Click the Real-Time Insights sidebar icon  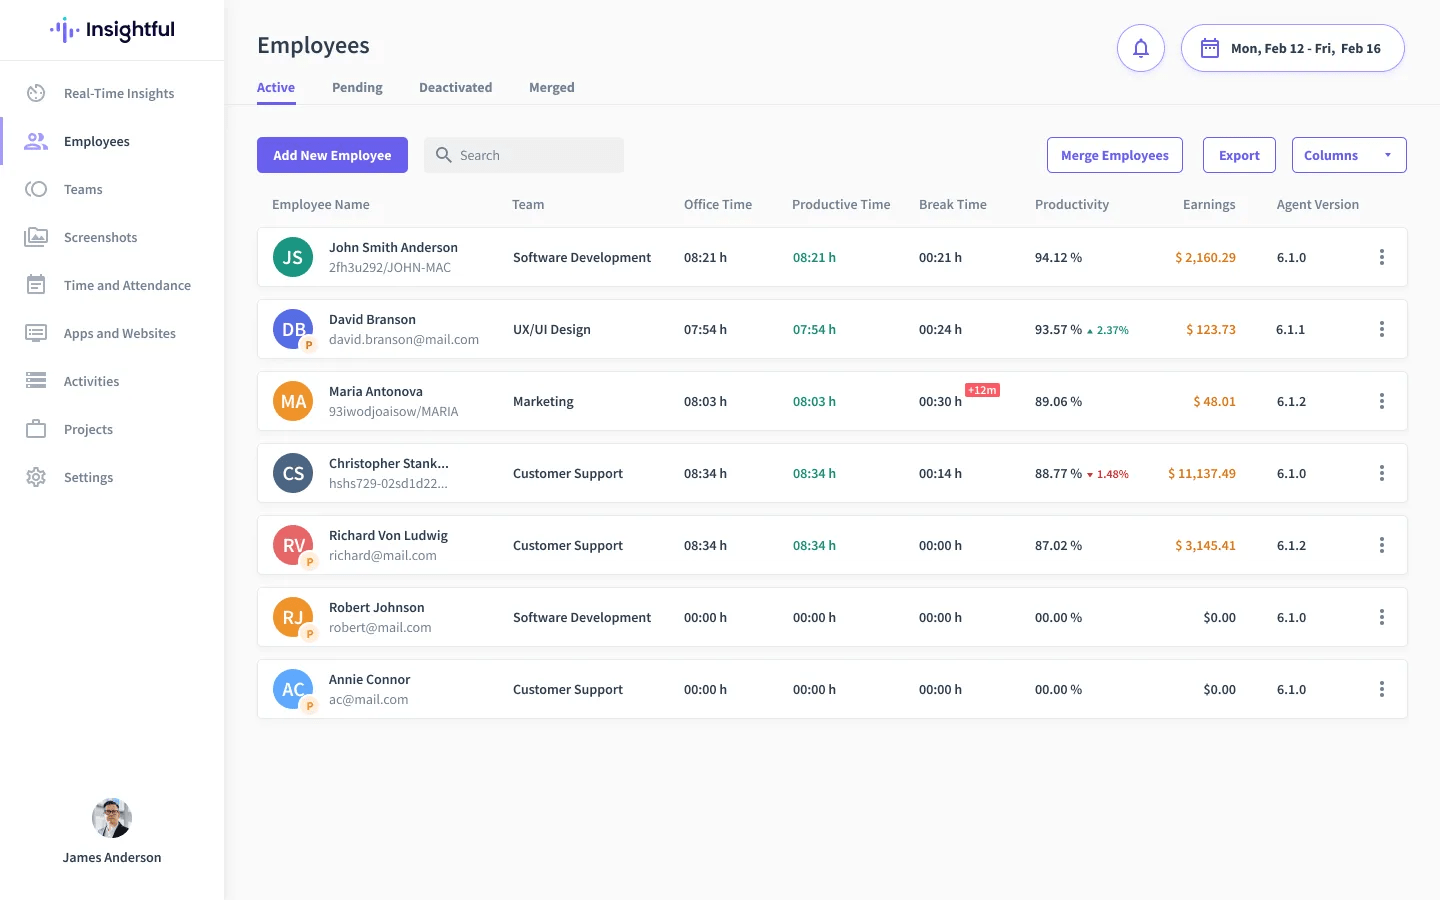click(x=36, y=93)
